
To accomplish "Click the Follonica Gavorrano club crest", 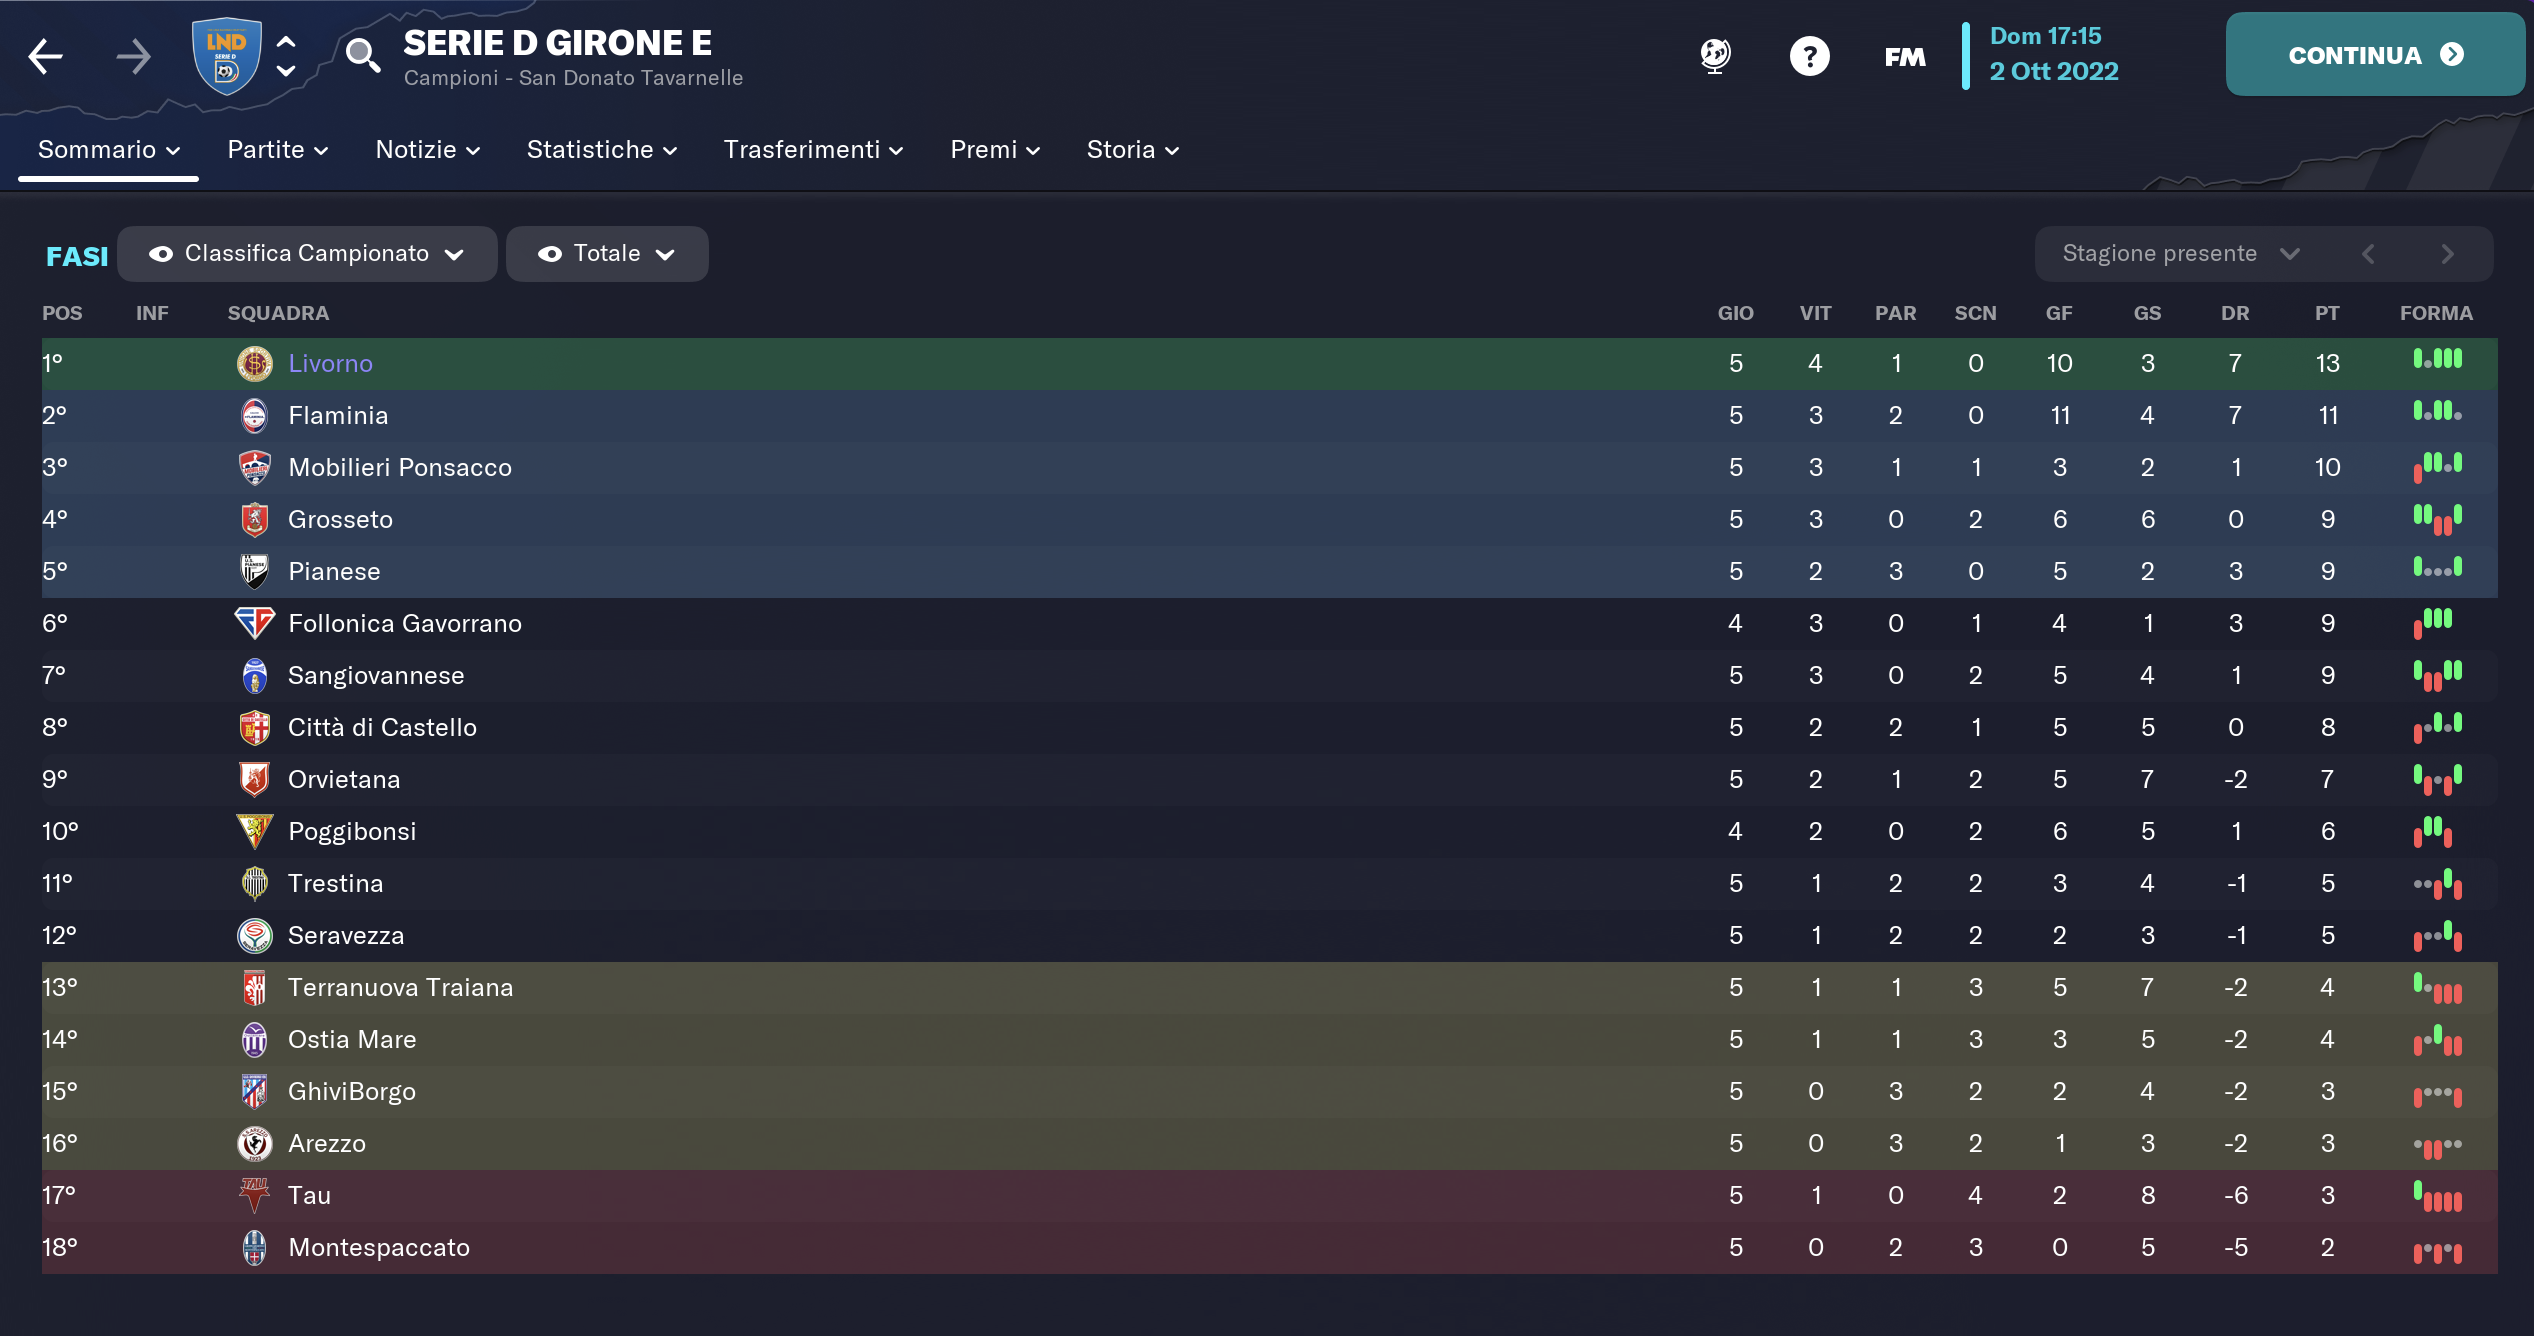I will tap(255, 623).
